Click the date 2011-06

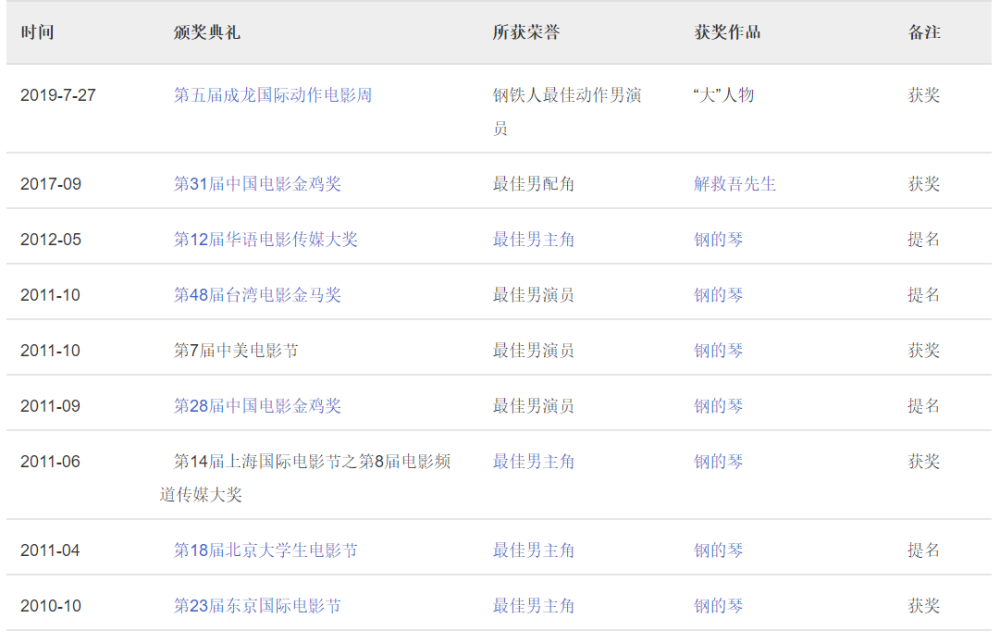click(x=50, y=461)
